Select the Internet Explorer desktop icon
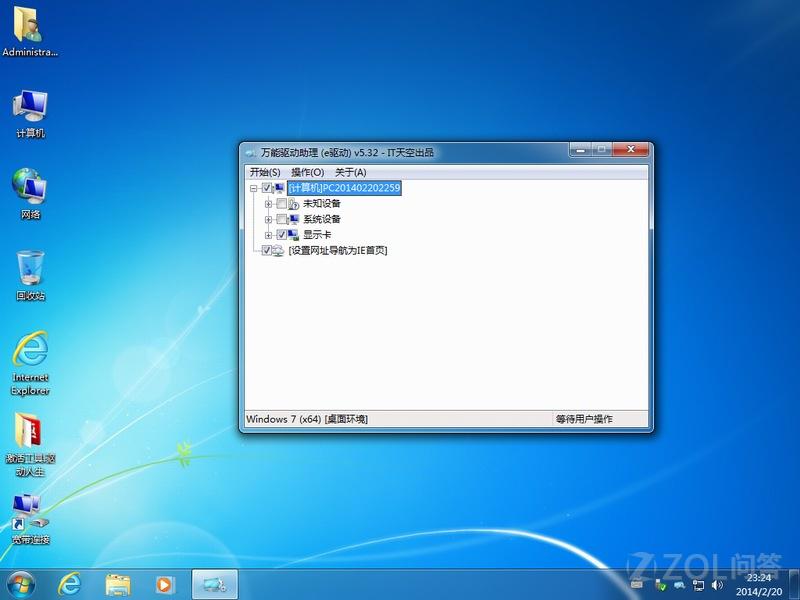 (30, 363)
